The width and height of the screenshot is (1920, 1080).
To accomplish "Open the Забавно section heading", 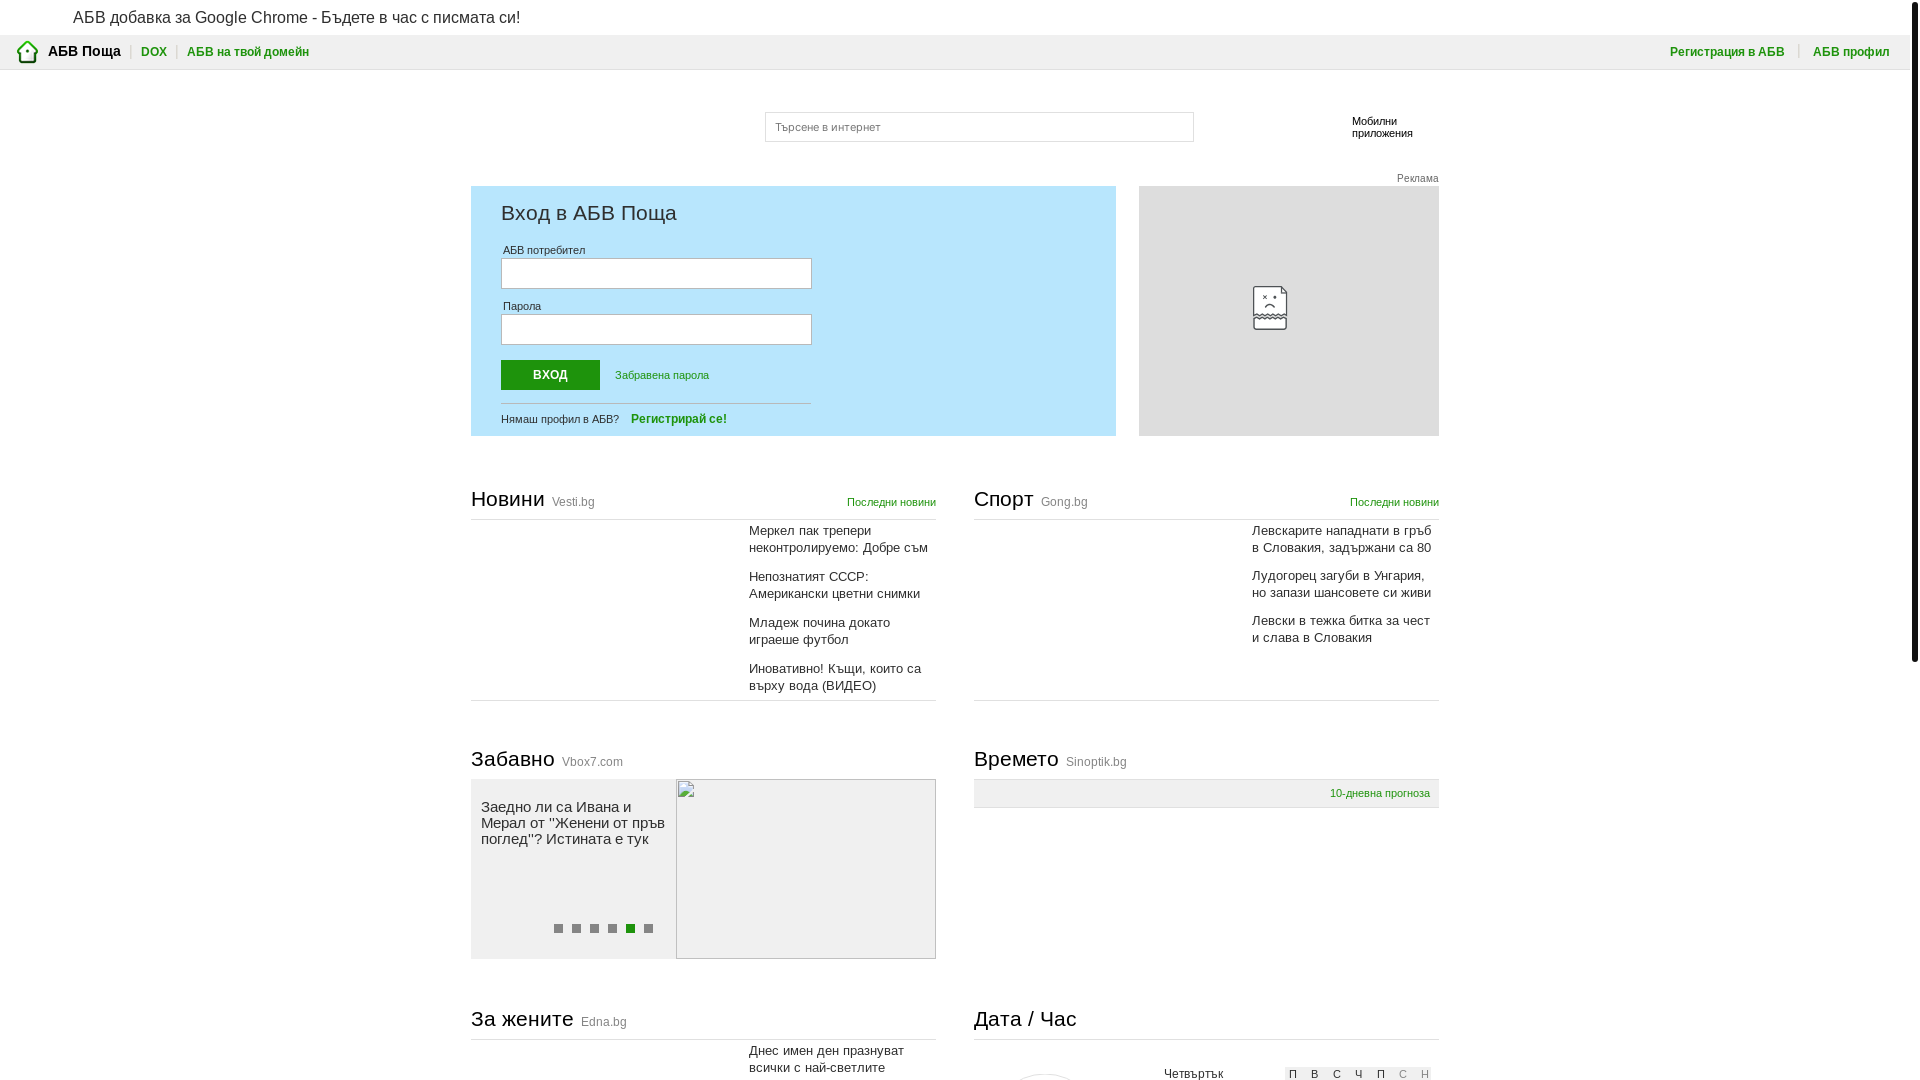I will tap(513, 759).
